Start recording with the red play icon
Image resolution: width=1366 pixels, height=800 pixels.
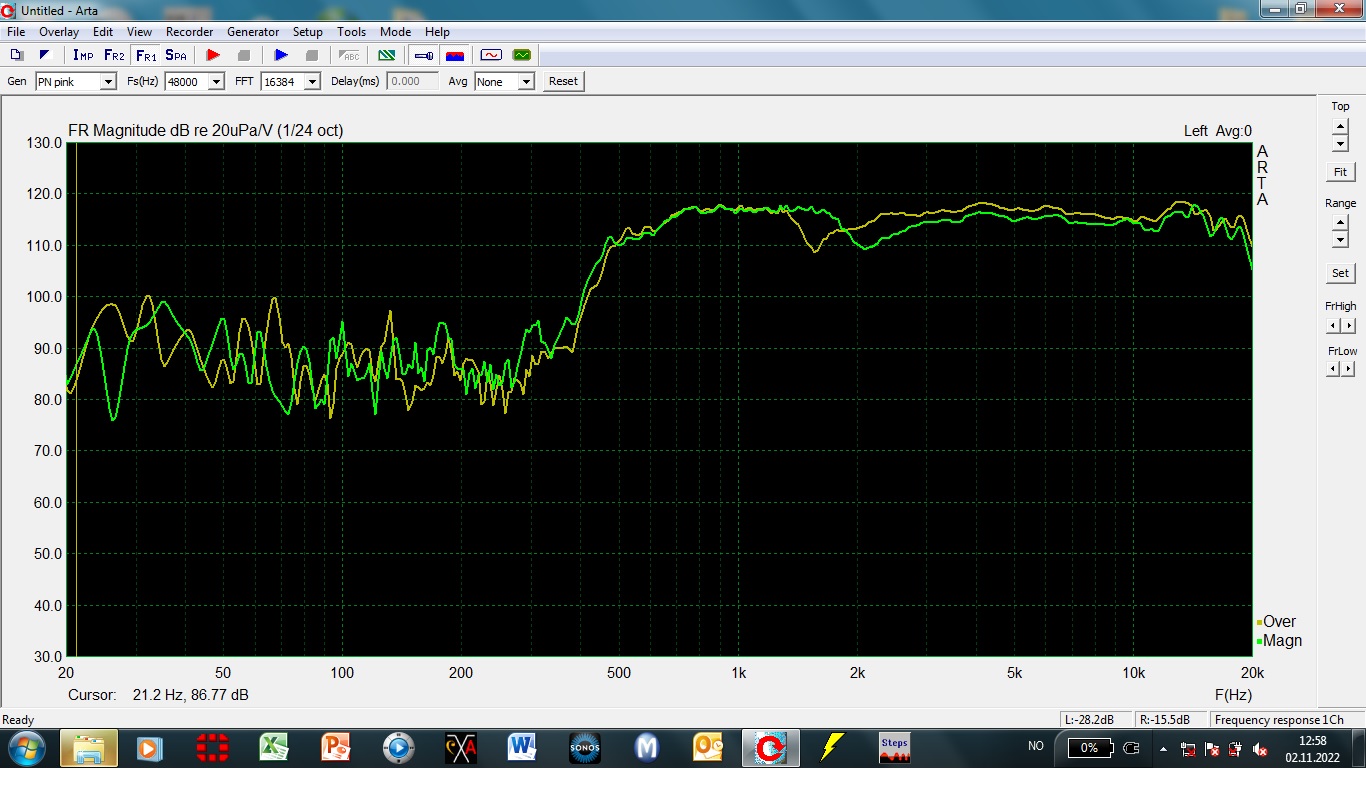tap(213, 55)
